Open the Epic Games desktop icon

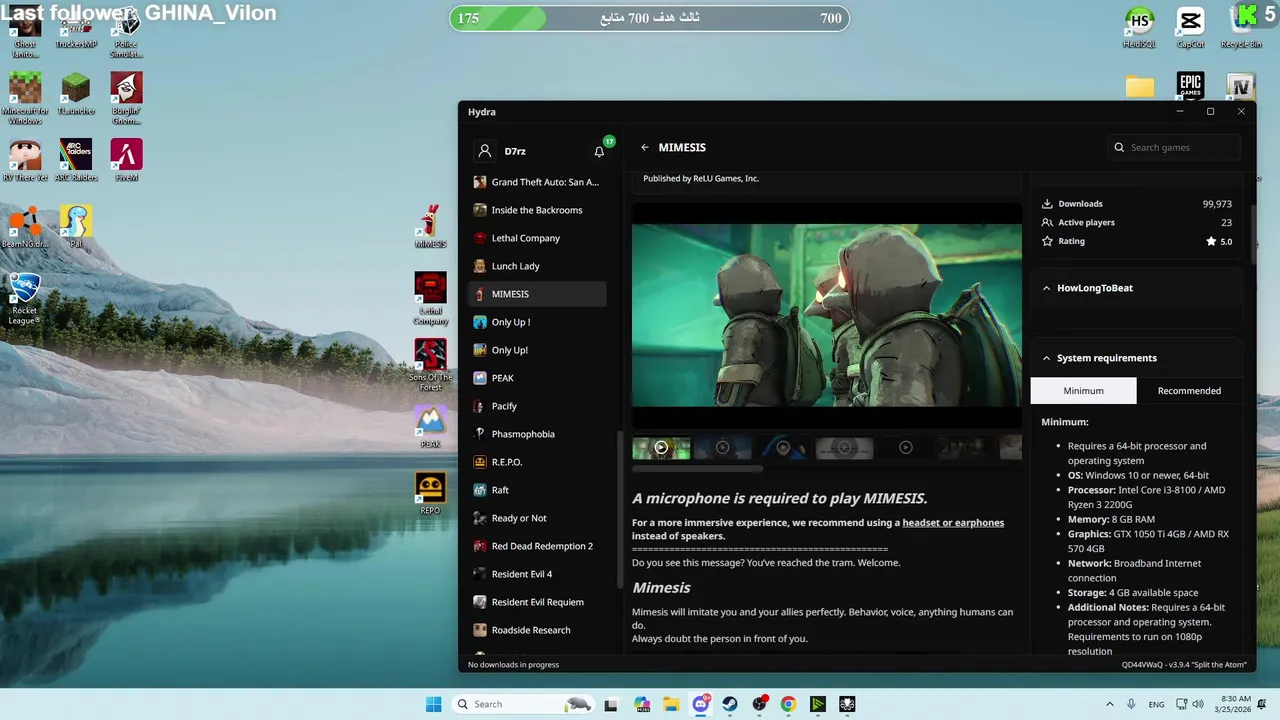coord(1190,86)
